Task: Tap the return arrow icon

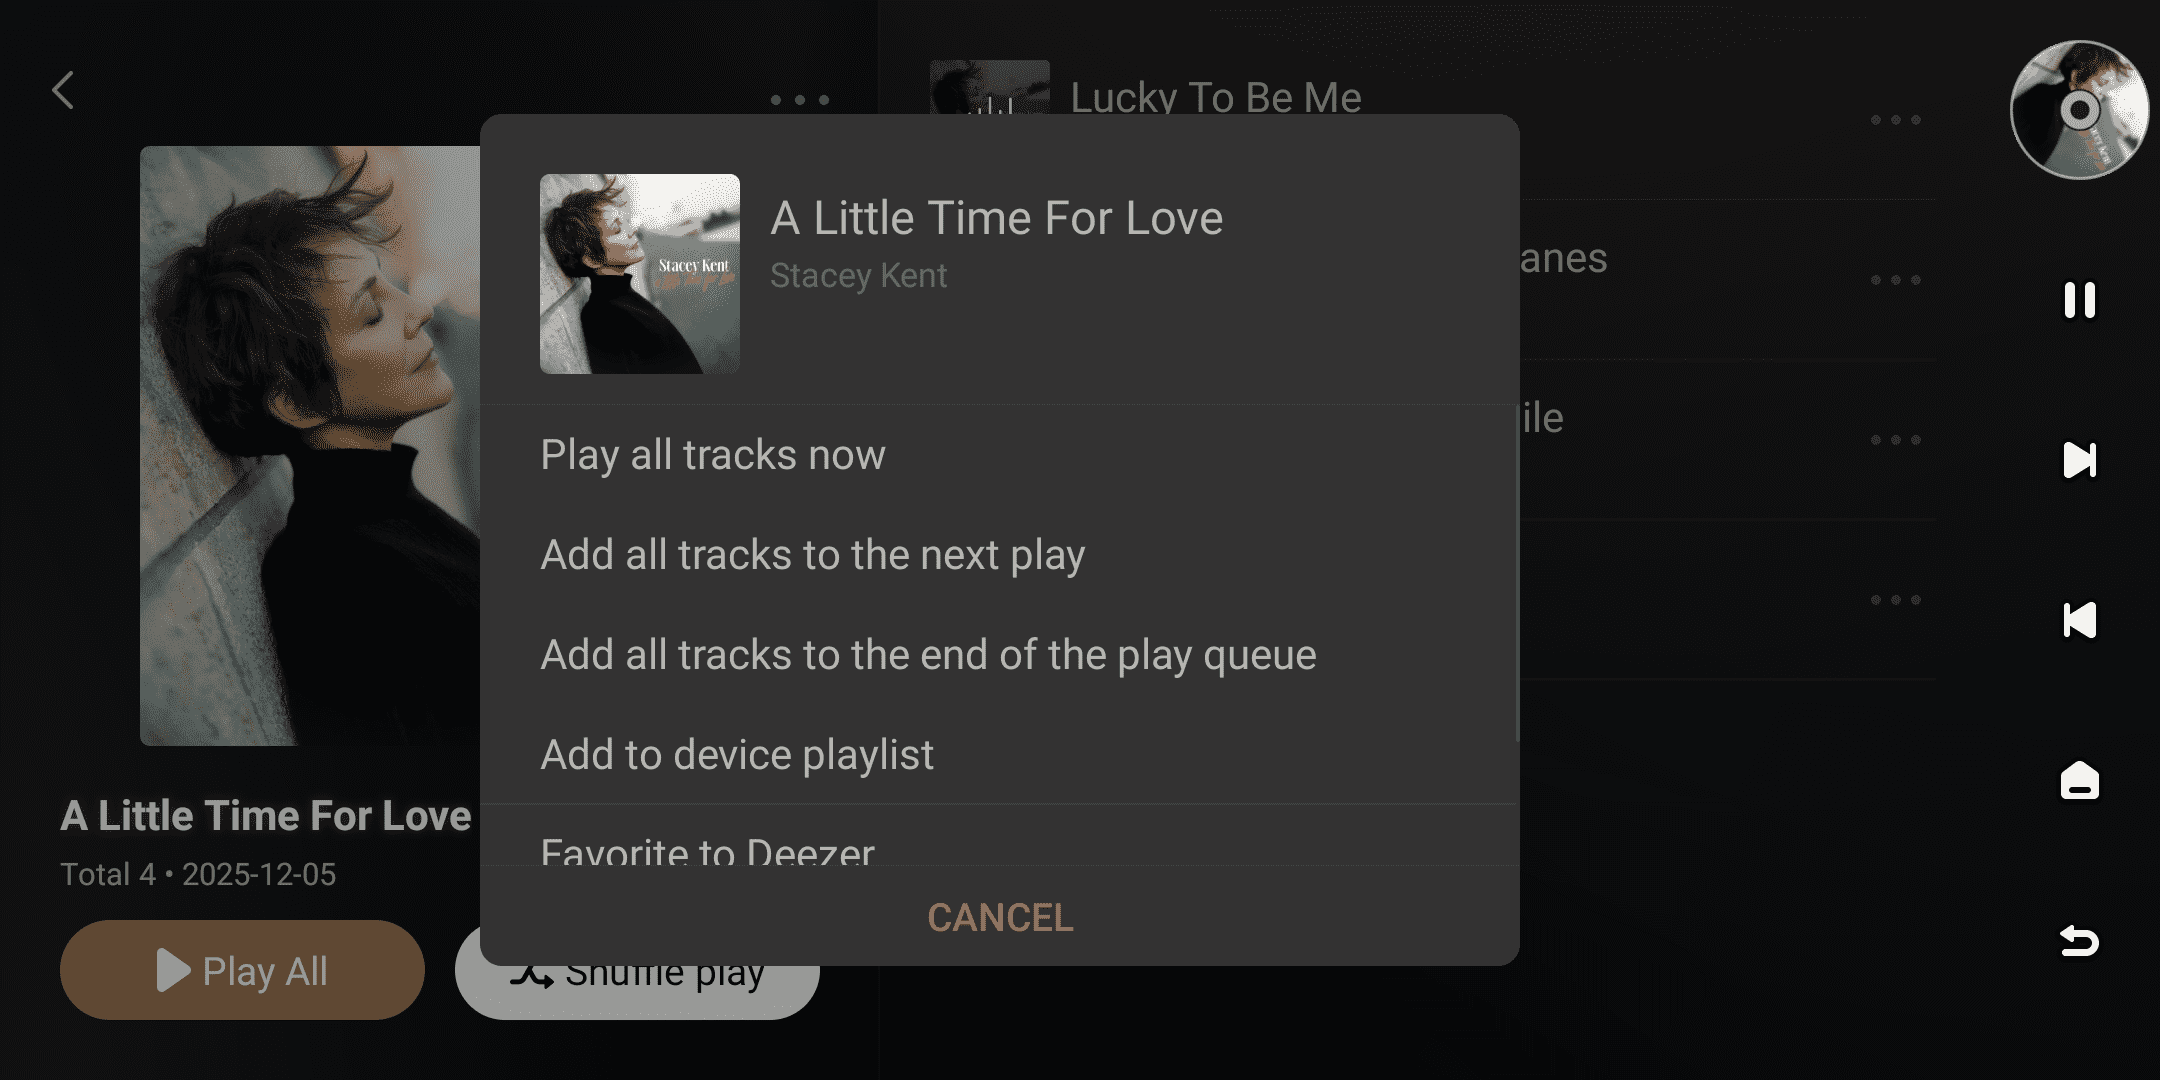Action: pyautogui.click(x=2080, y=940)
